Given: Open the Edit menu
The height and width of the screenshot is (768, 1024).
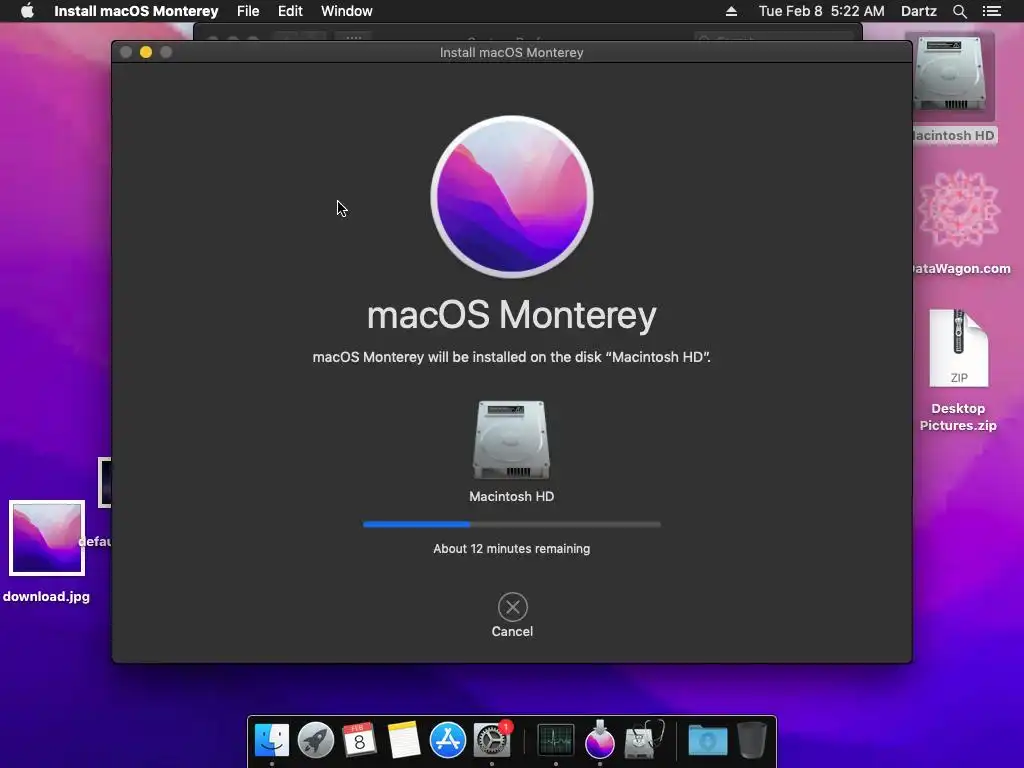Looking at the screenshot, I should click(x=290, y=11).
